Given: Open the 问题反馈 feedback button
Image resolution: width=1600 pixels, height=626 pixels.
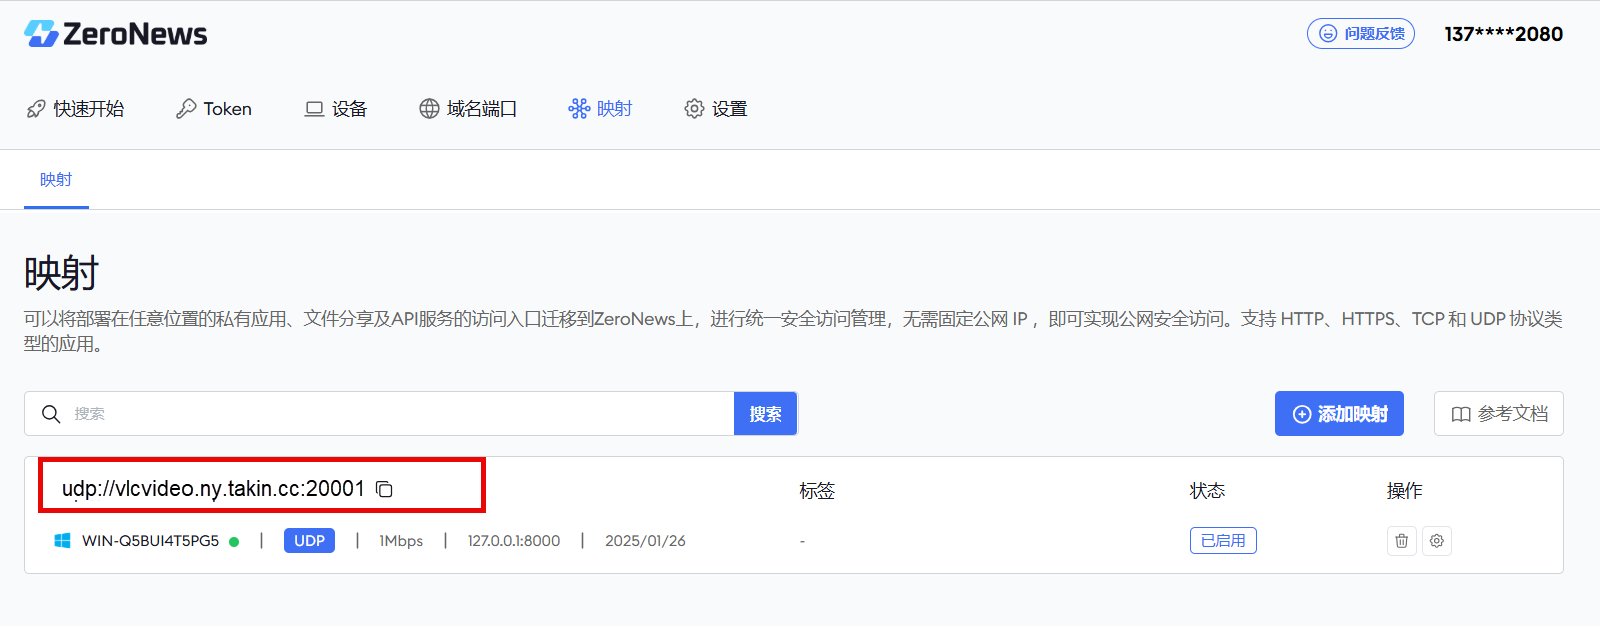Looking at the screenshot, I should click(1360, 34).
